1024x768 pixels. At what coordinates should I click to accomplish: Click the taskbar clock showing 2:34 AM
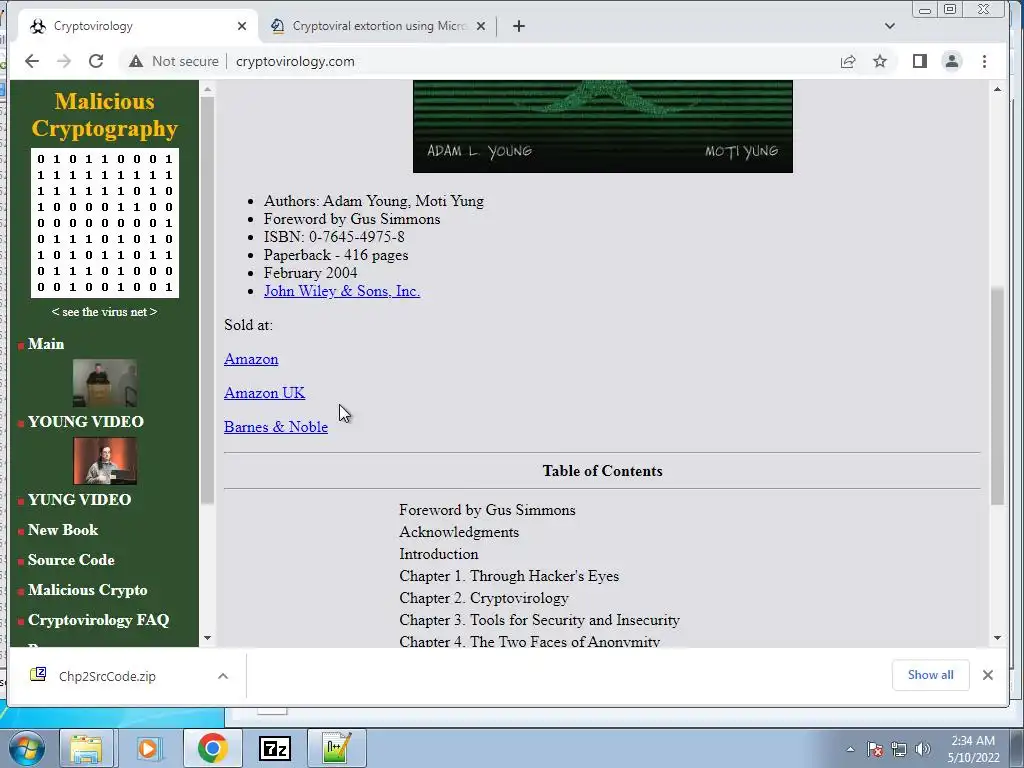973,749
